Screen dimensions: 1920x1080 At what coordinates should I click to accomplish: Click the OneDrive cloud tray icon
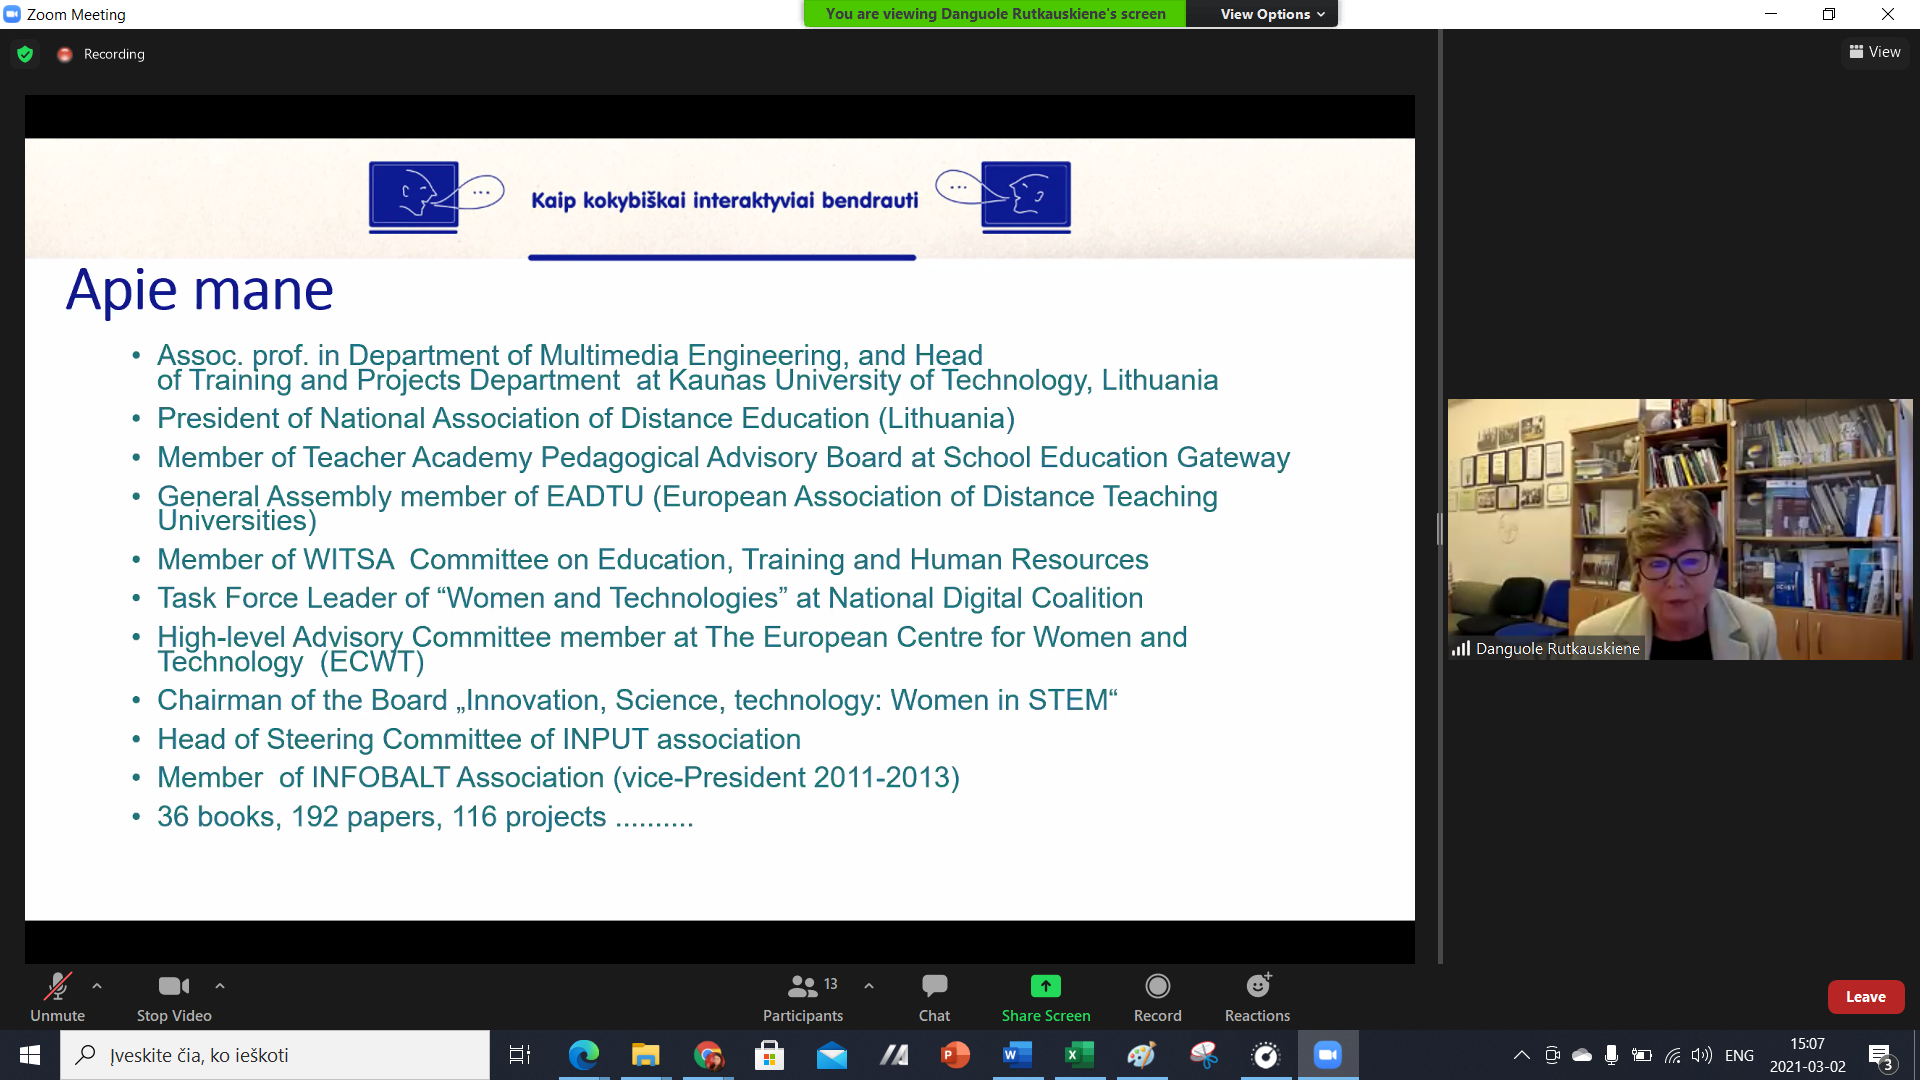point(1582,1055)
